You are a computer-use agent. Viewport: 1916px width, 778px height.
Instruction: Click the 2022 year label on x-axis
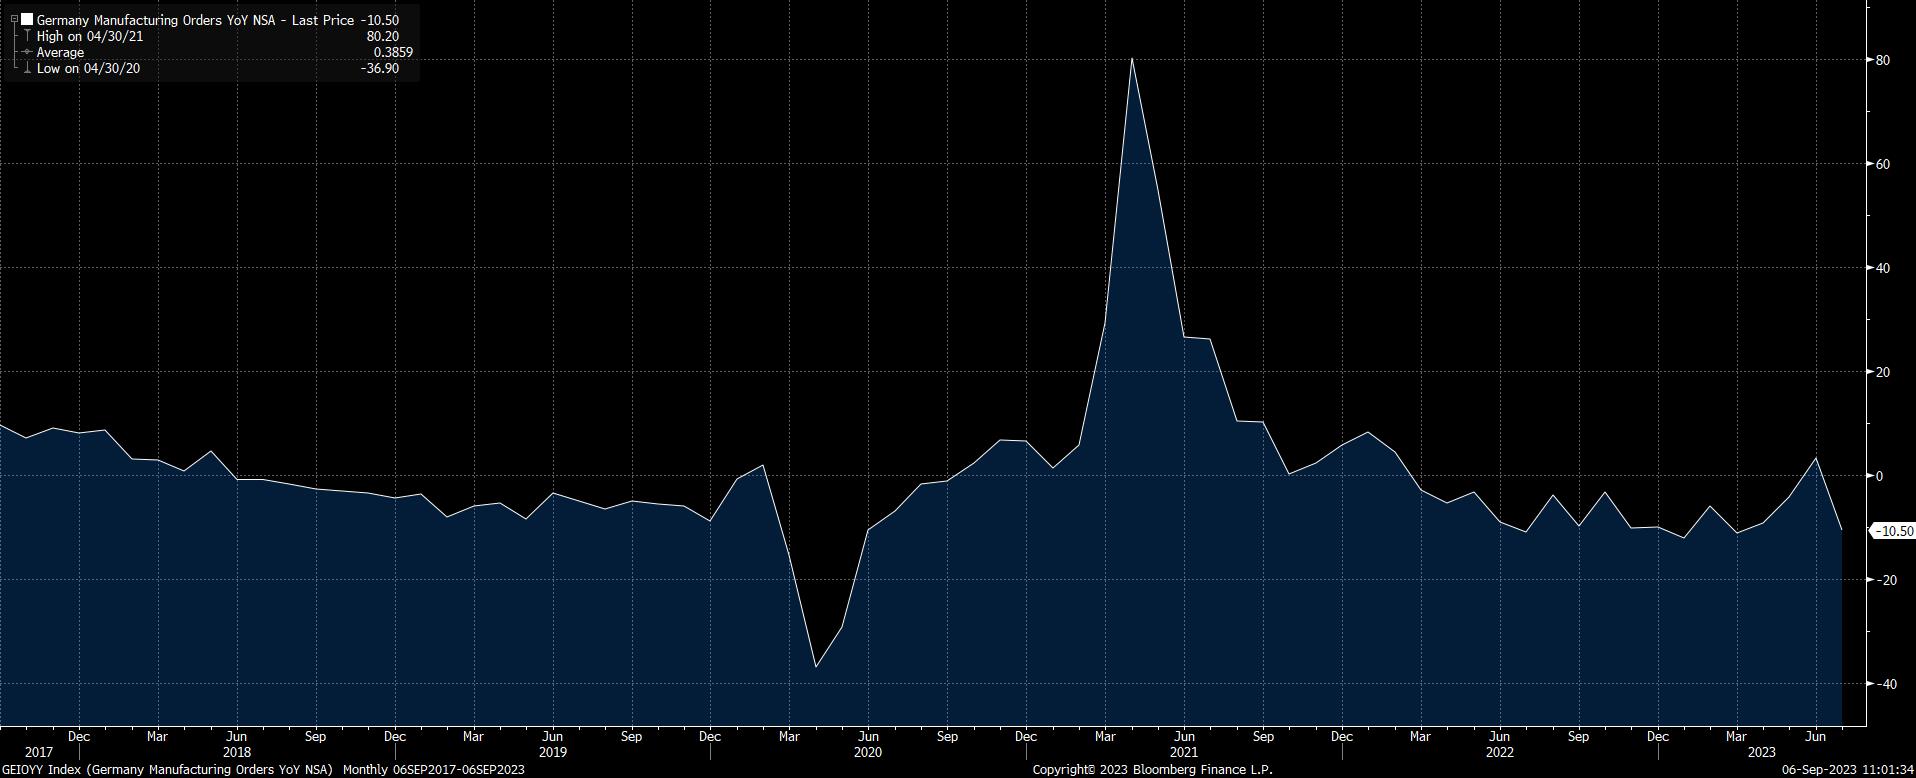click(x=1500, y=752)
